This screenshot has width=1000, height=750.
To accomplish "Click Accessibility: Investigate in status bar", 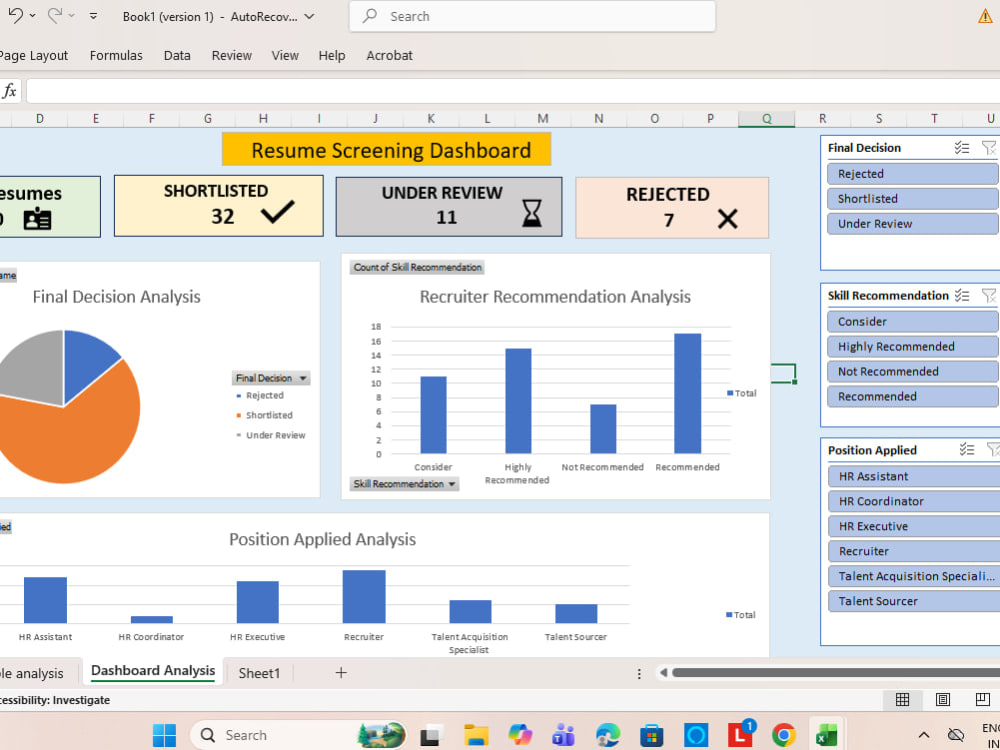I will (55, 700).
